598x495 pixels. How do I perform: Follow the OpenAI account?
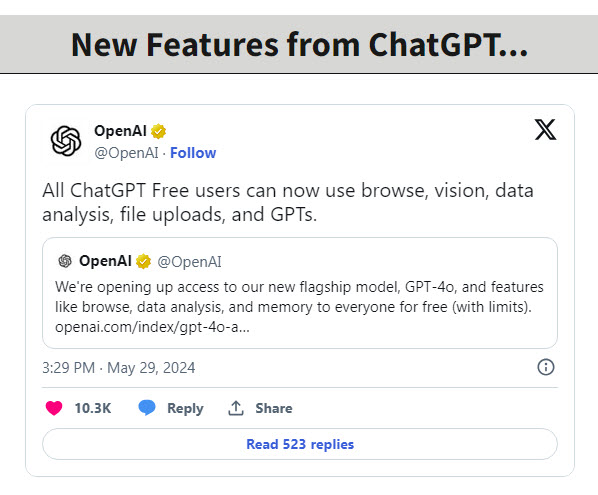pos(193,153)
